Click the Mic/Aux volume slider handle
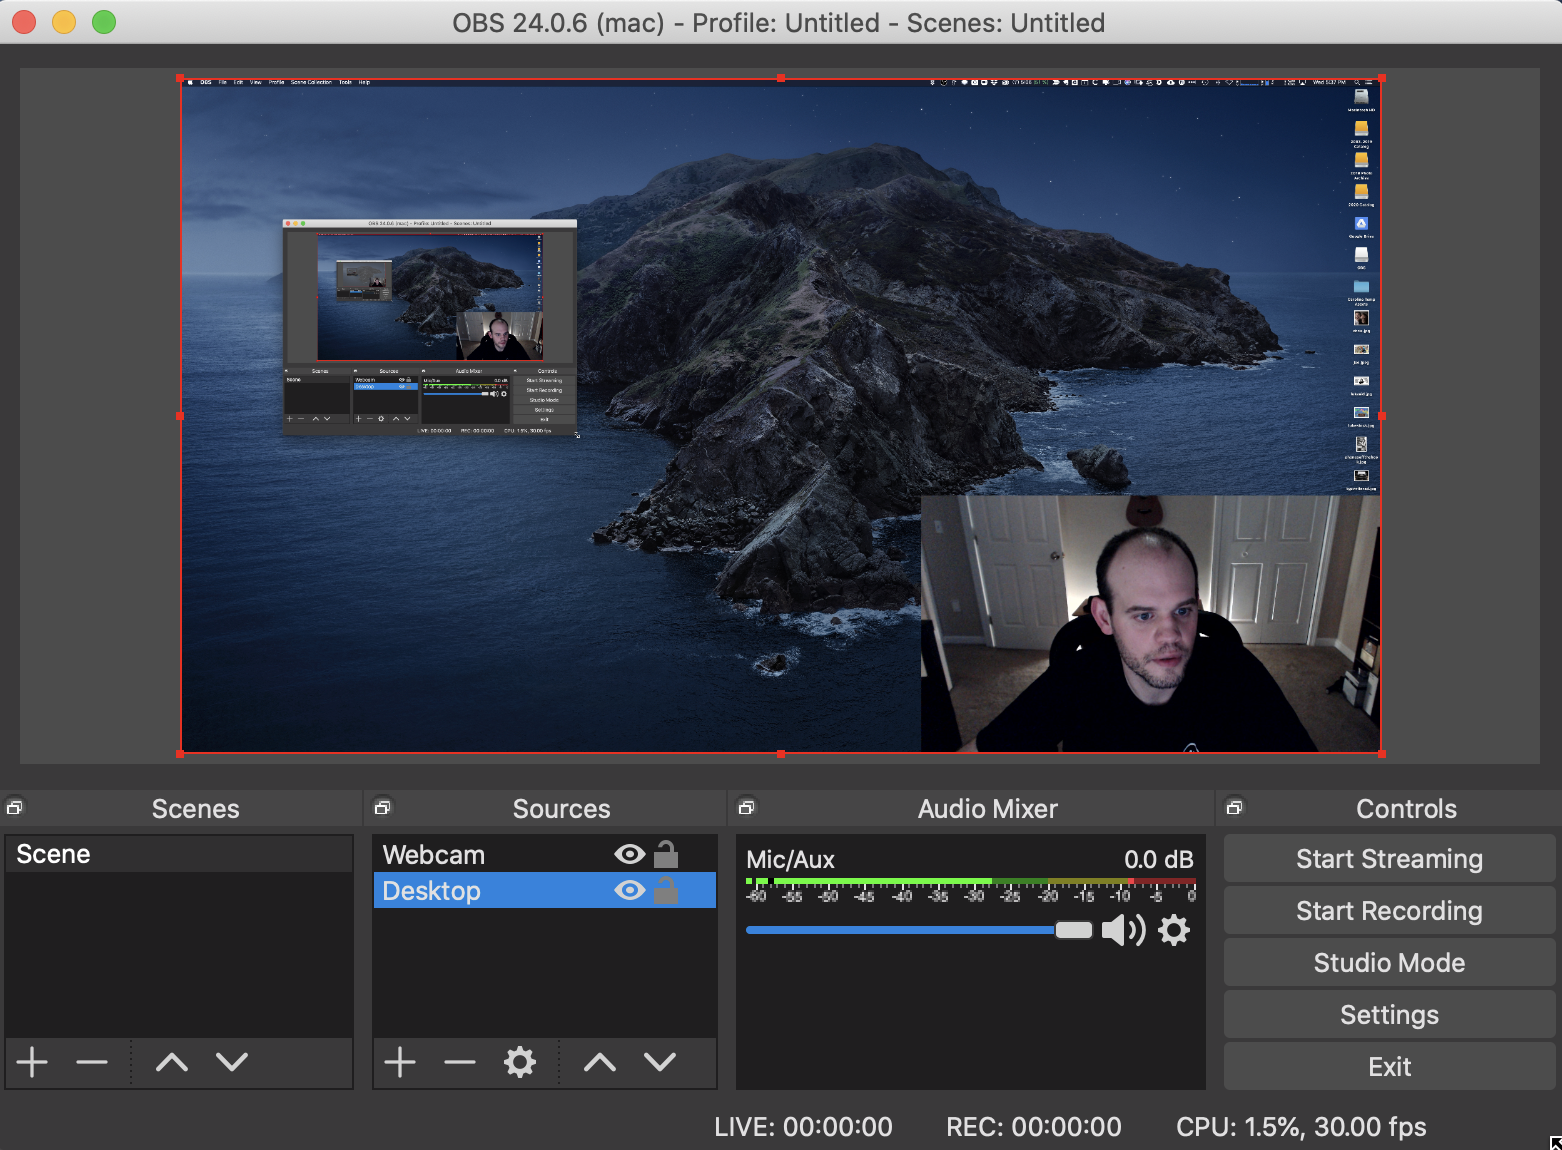Viewport: 1562px width, 1150px height. tap(1073, 930)
